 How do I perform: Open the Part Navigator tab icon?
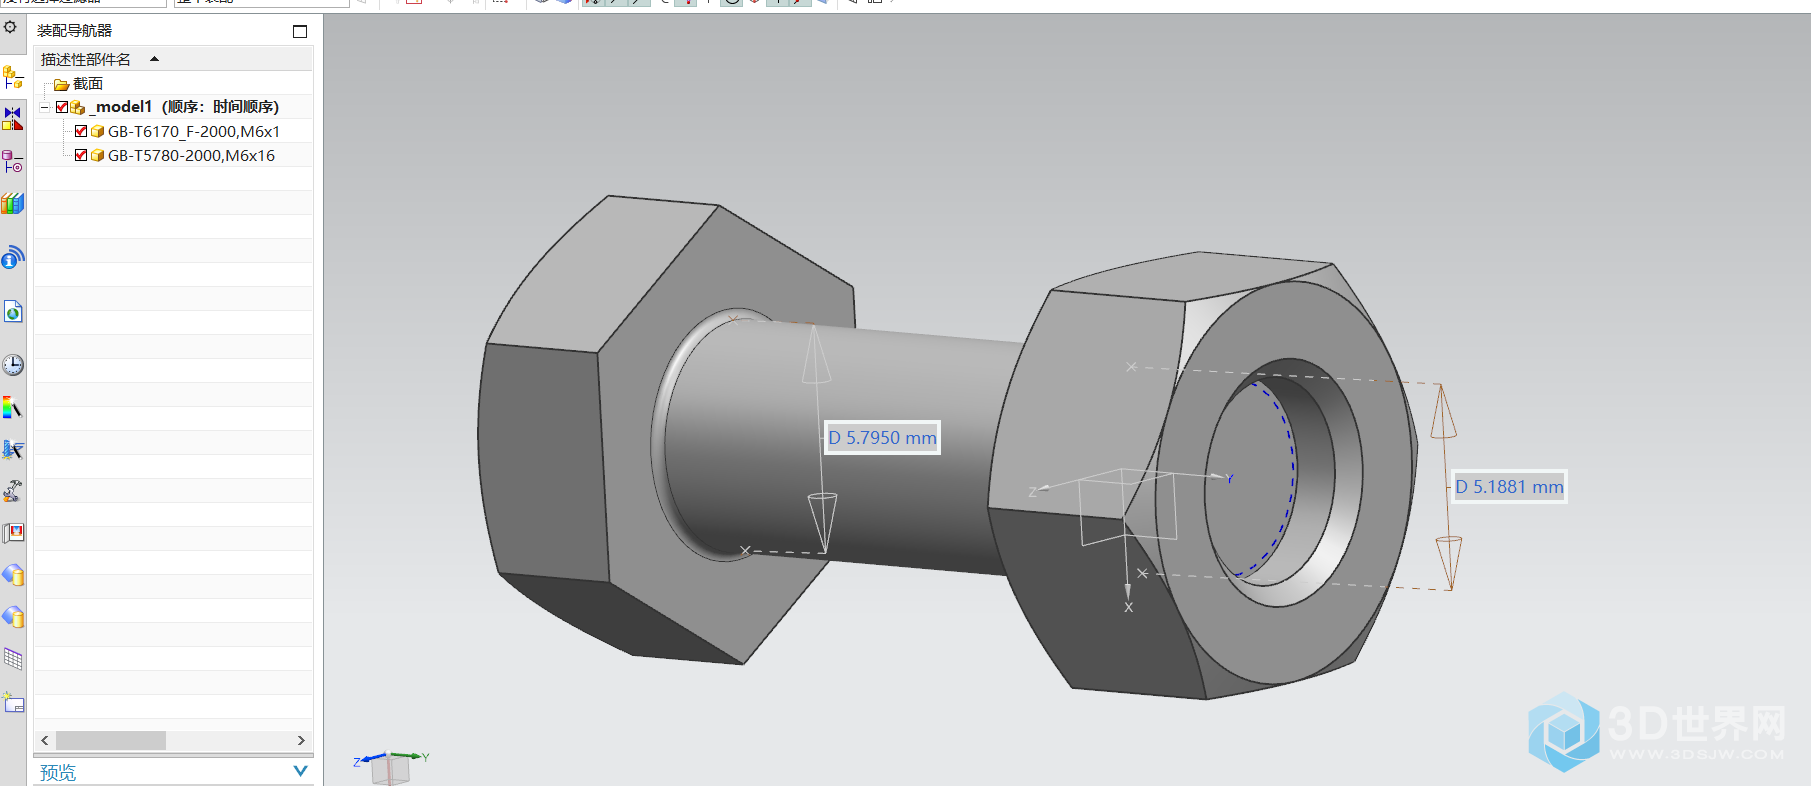pyautogui.click(x=13, y=160)
